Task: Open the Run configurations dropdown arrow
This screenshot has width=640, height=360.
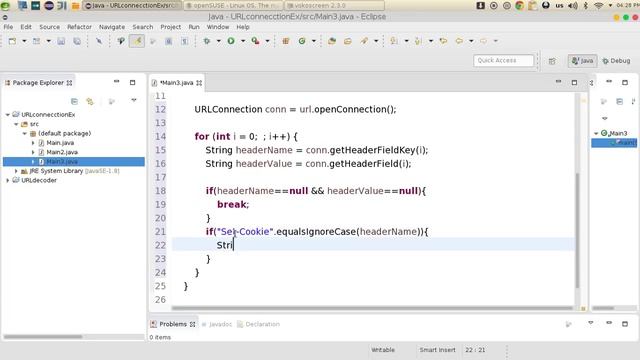Action: [x=243, y=41]
